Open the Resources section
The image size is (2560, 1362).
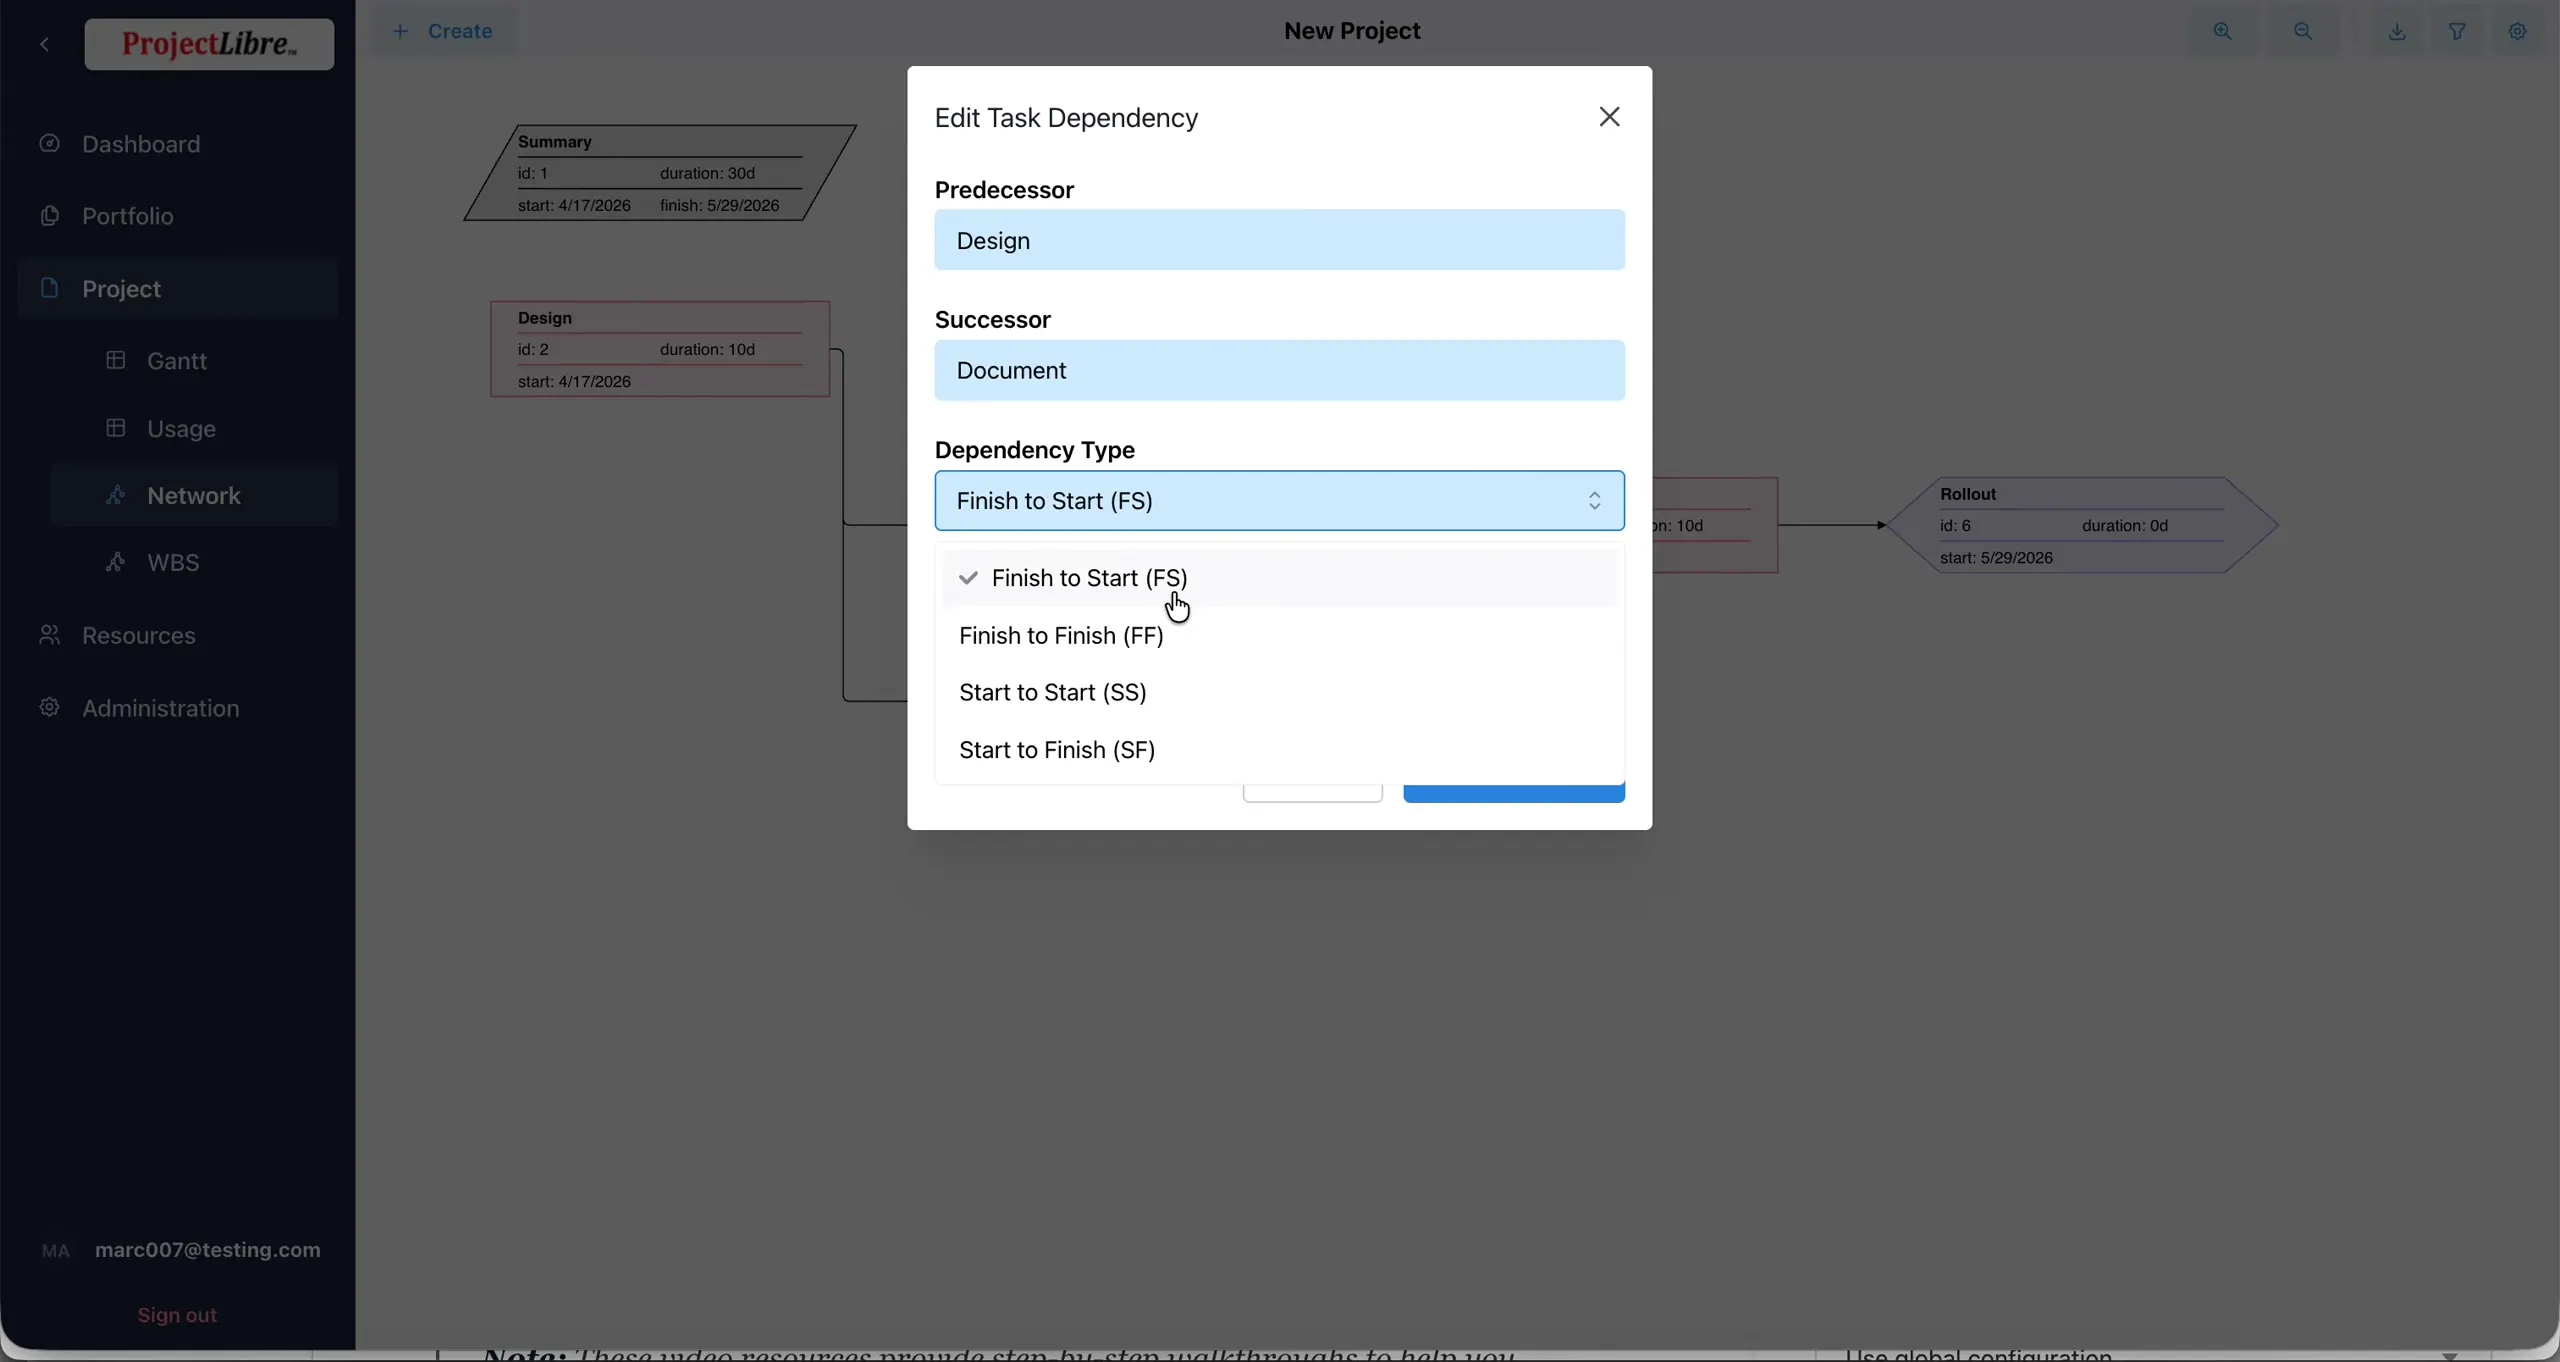tap(139, 636)
